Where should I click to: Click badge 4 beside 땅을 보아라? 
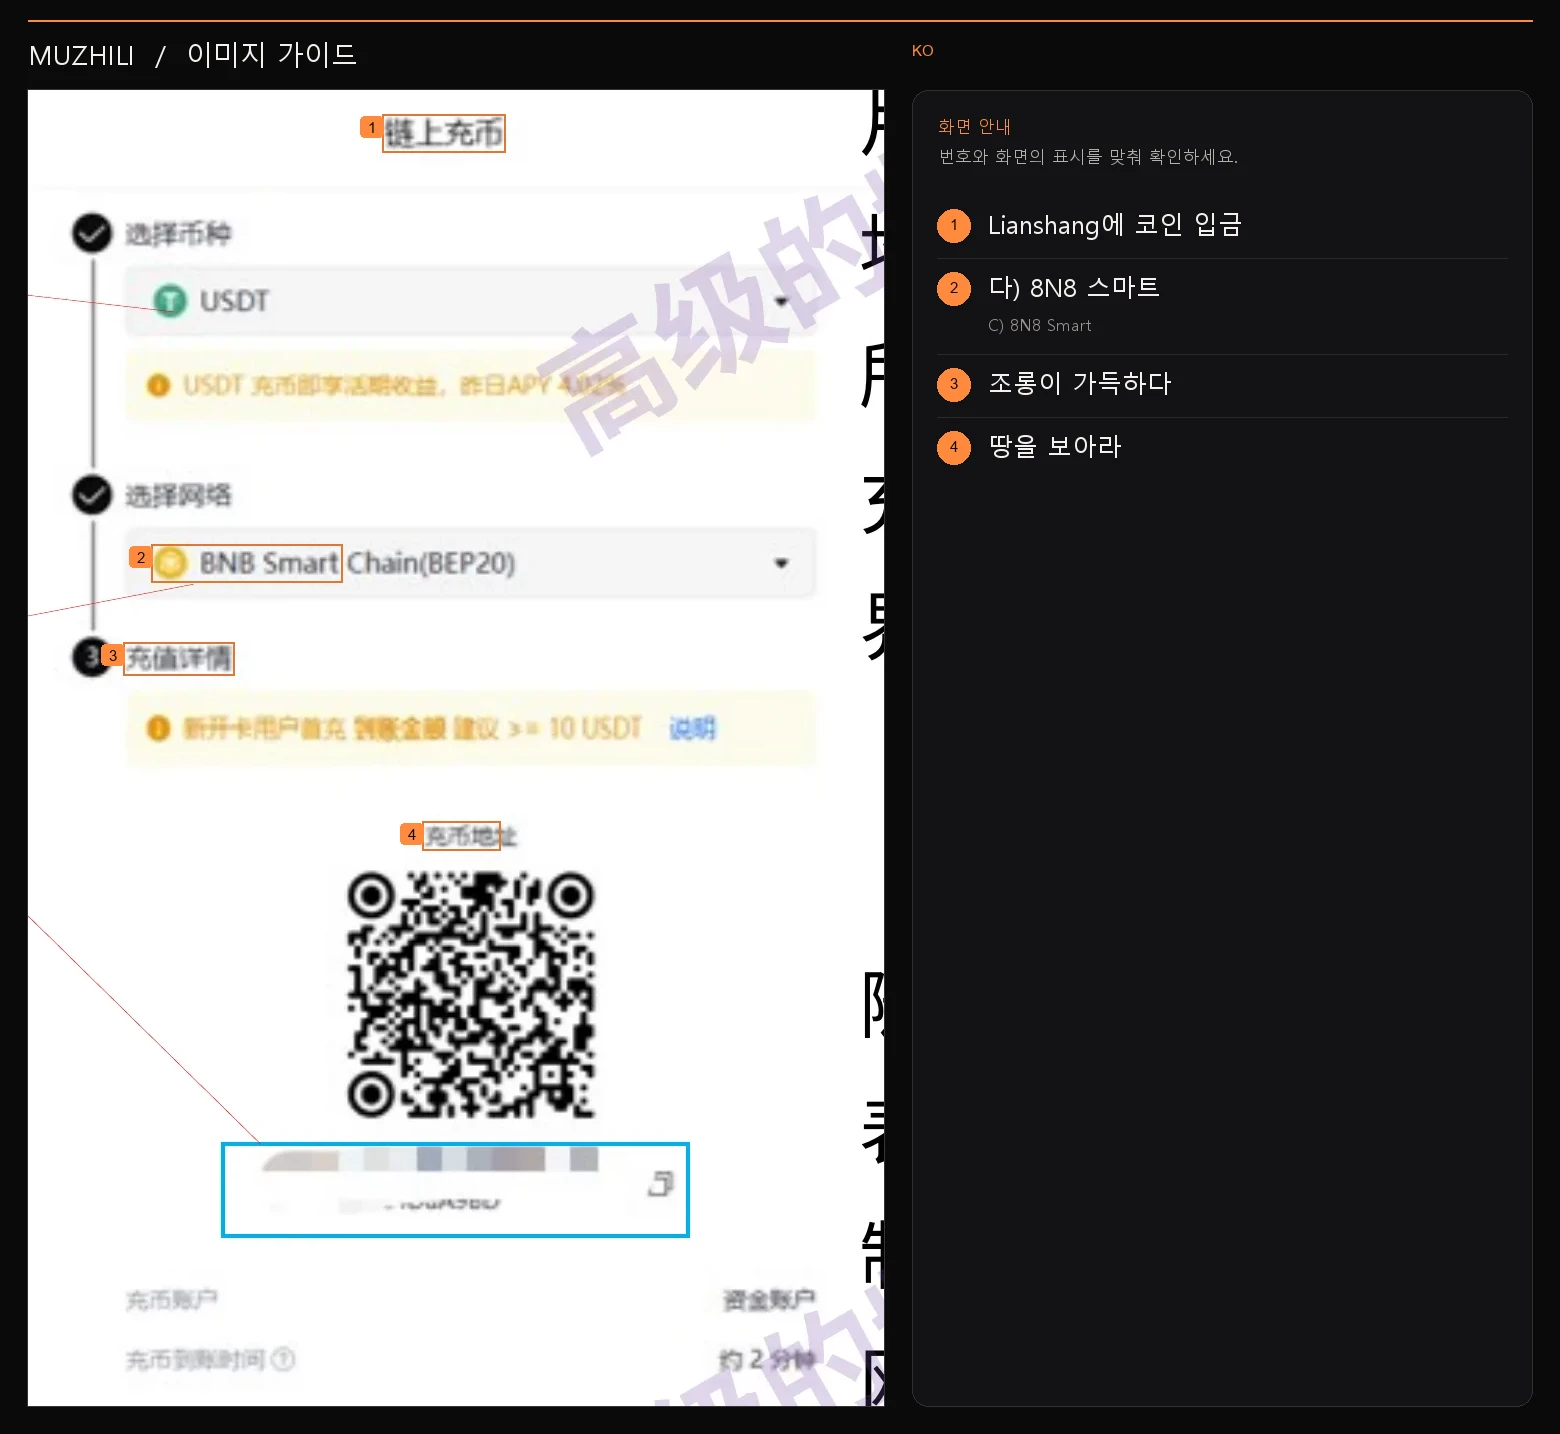(x=954, y=447)
